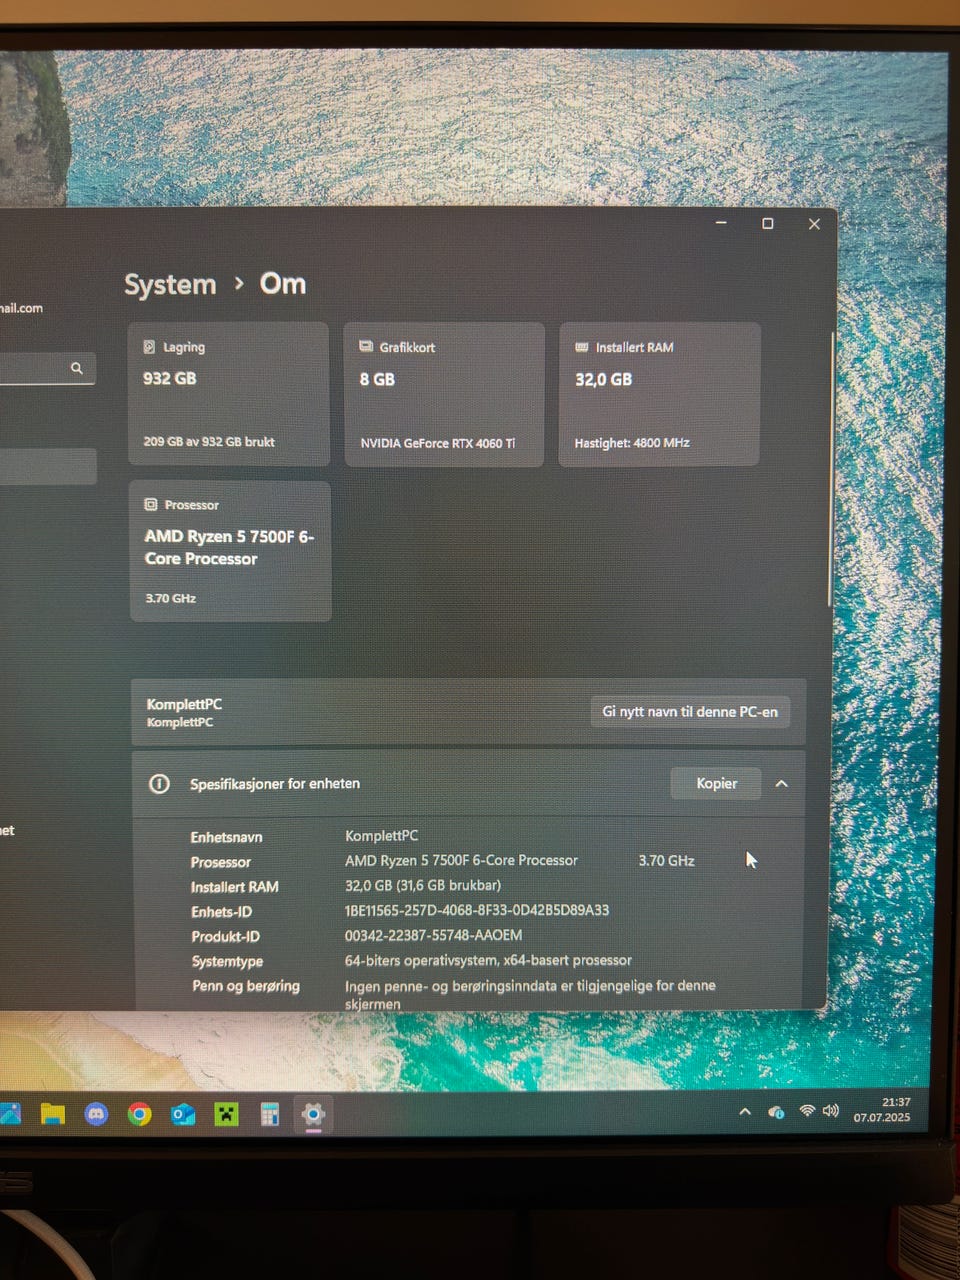The height and width of the screenshot is (1280, 960).
Task: Open File Explorer from the taskbar
Action: pyautogui.click(x=52, y=1114)
